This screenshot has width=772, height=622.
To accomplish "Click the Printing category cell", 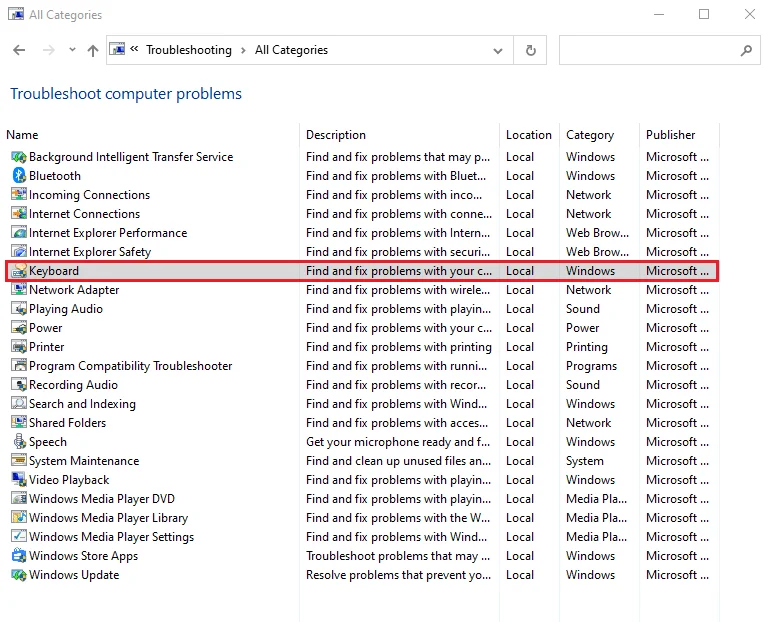I will (587, 347).
